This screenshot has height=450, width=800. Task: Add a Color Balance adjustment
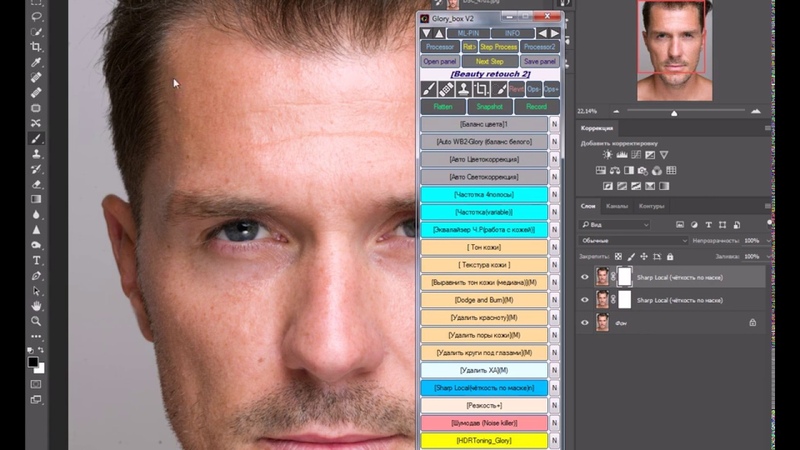tap(615, 170)
